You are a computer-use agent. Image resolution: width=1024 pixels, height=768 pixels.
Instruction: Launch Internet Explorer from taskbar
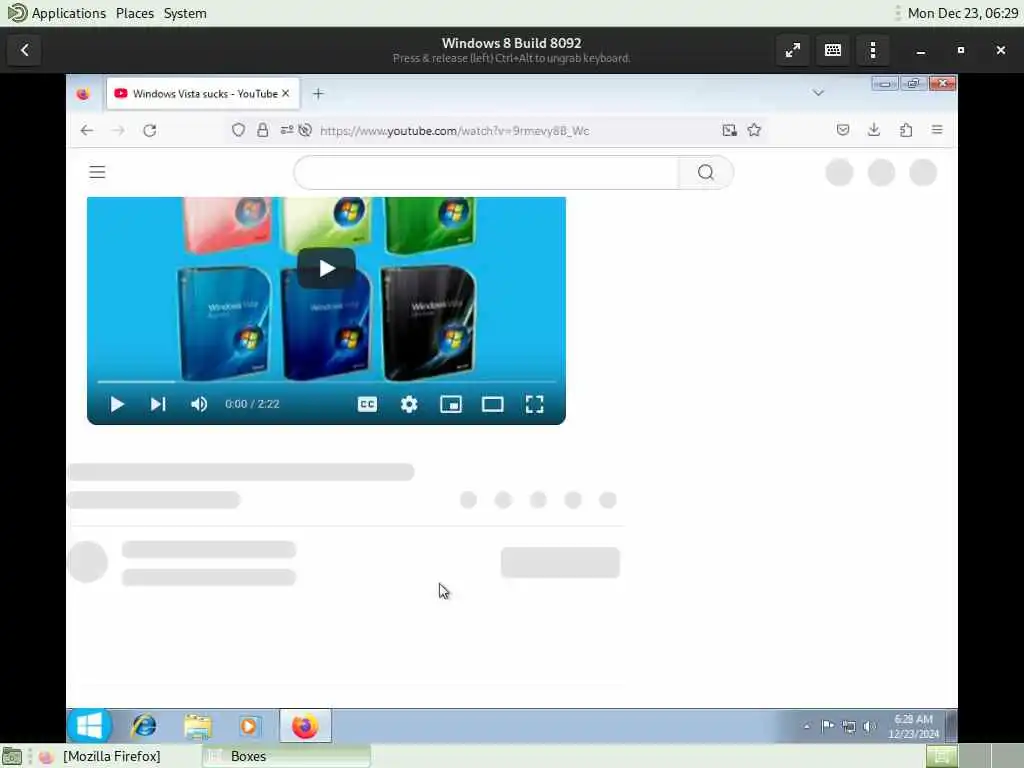(x=144, y=726)
